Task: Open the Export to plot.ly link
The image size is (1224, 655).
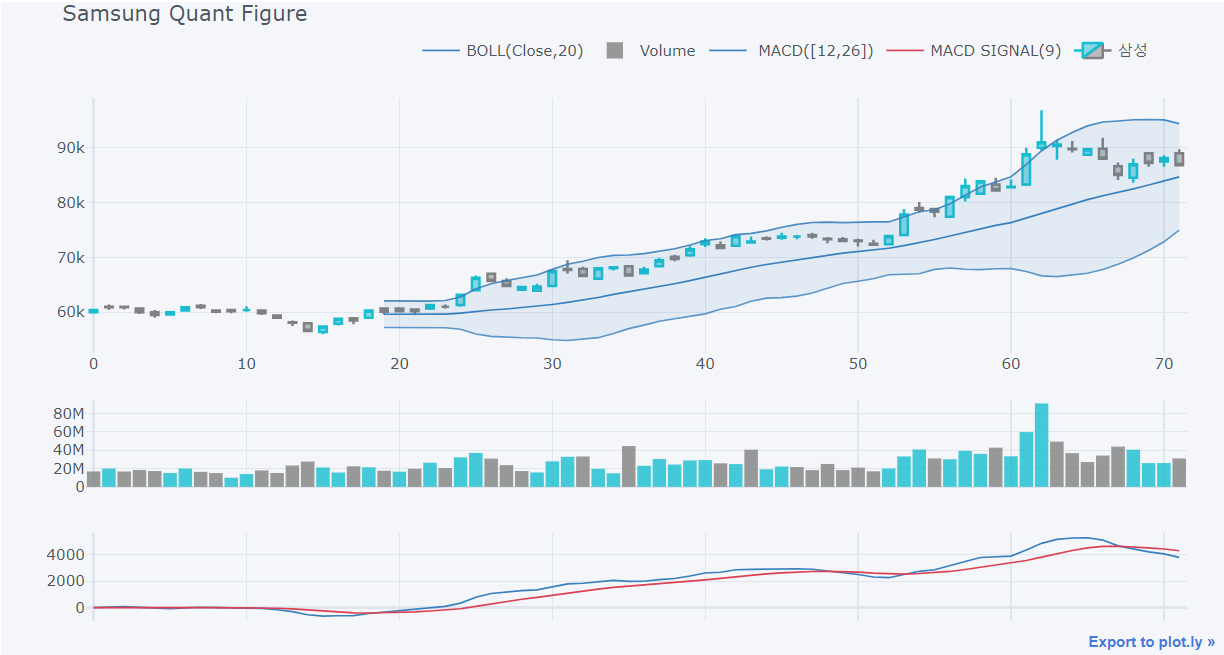Action: tap(1152, 642)
